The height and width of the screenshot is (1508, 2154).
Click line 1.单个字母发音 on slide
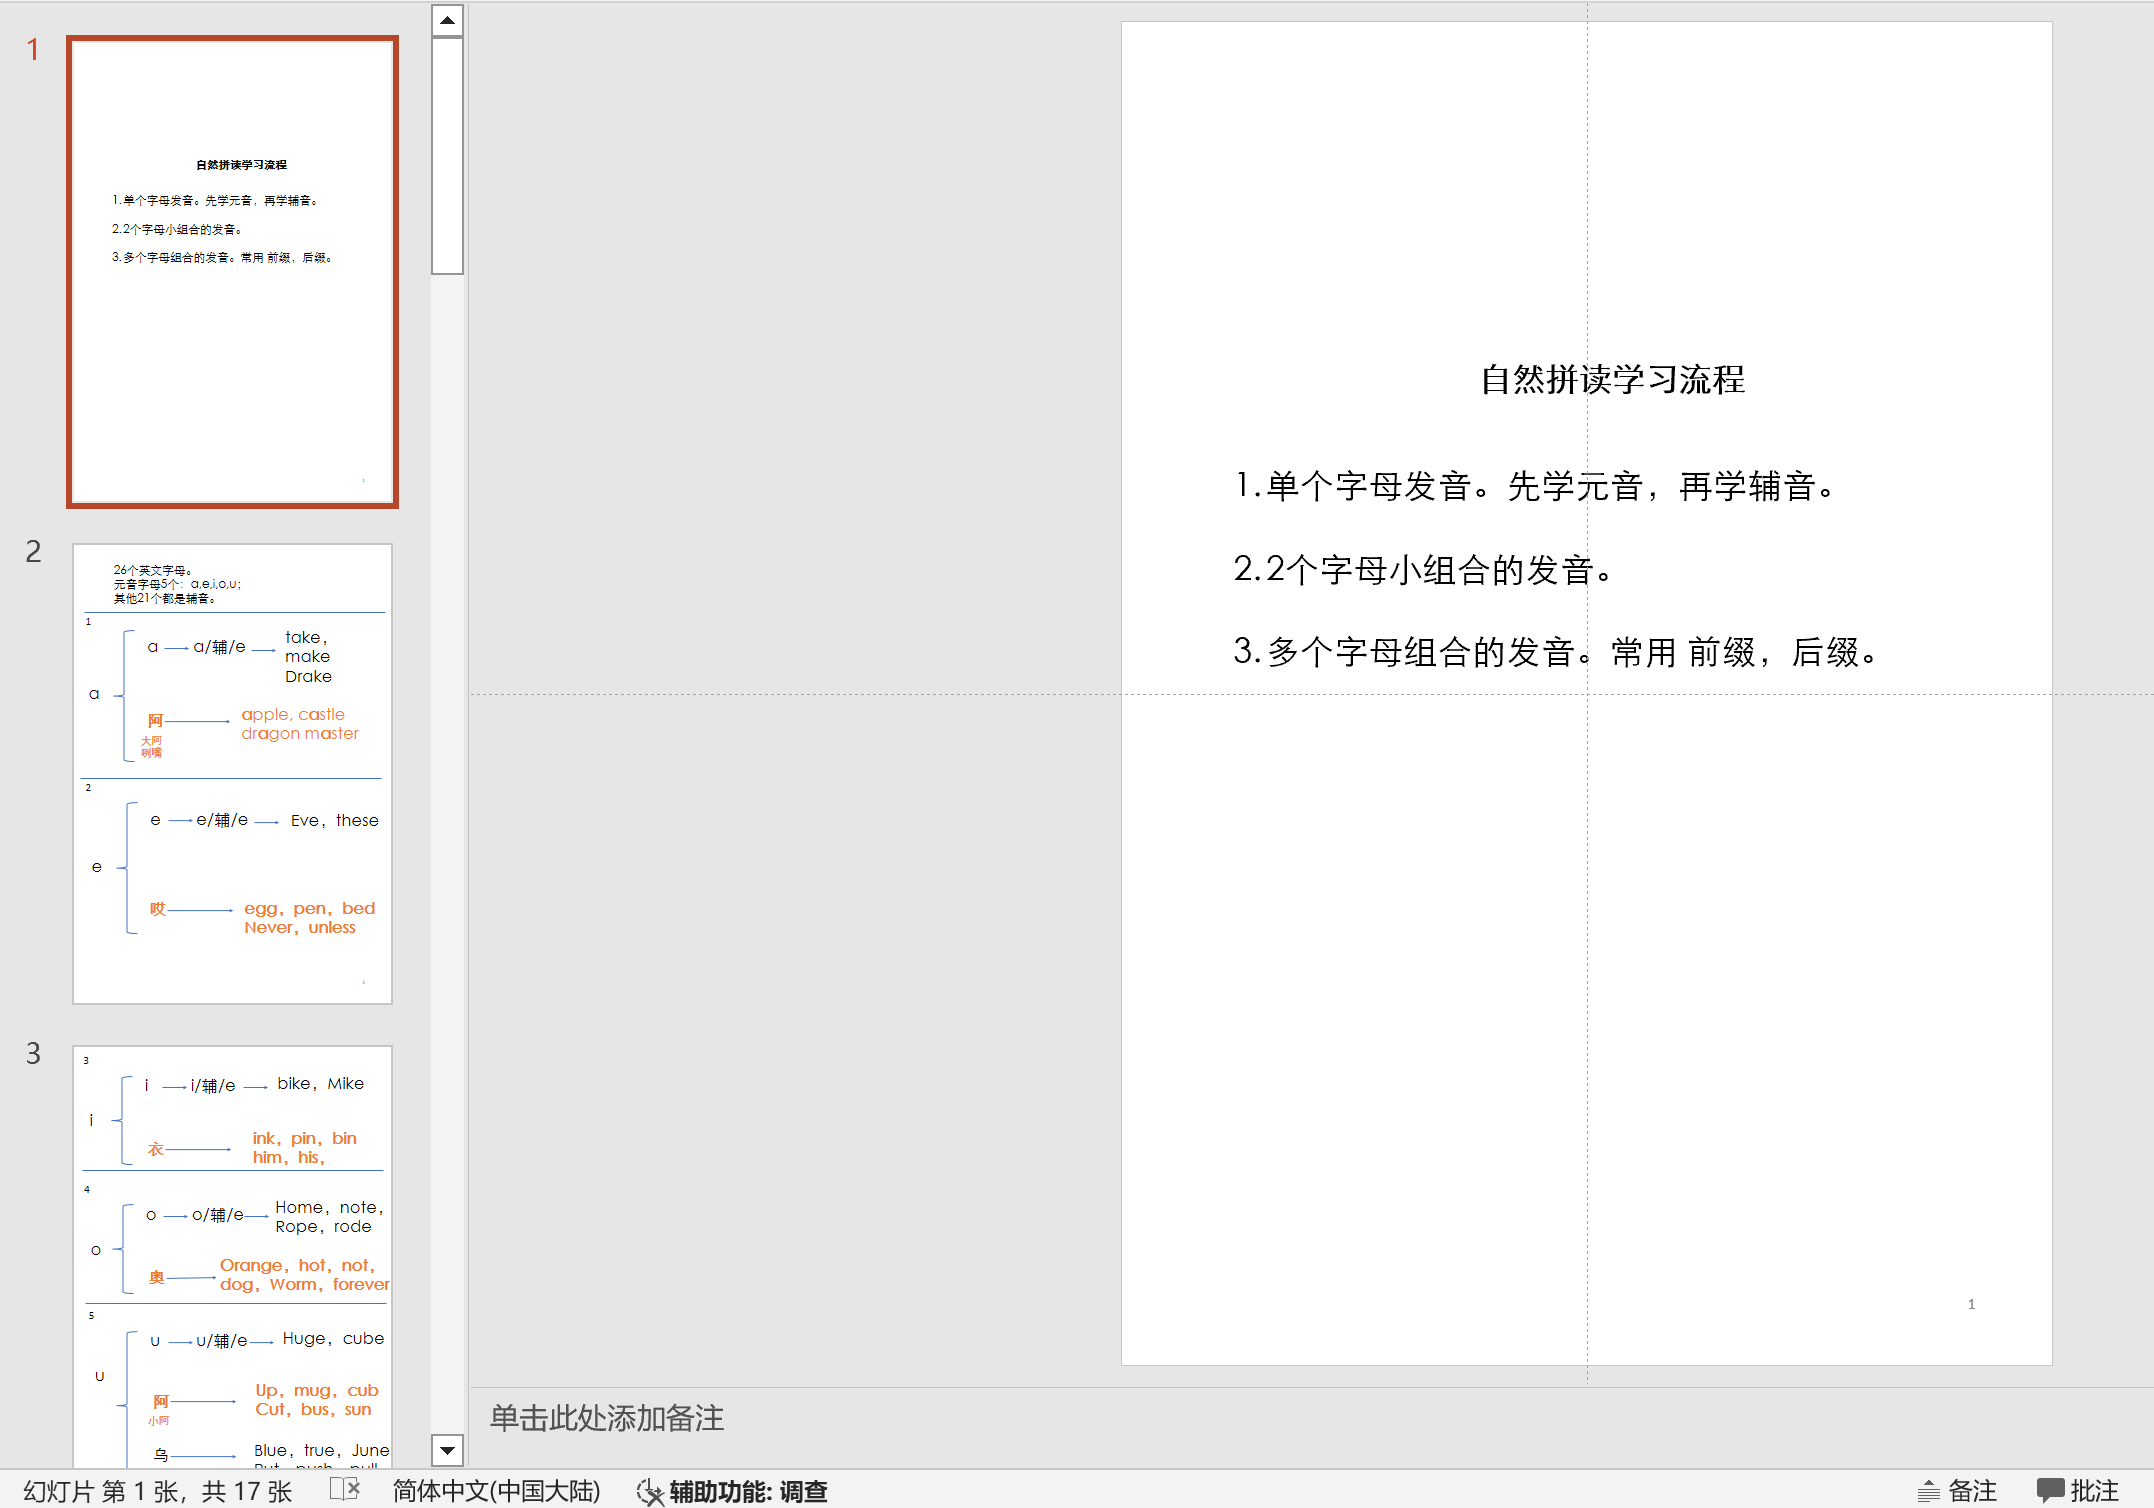click(1535, 486)
